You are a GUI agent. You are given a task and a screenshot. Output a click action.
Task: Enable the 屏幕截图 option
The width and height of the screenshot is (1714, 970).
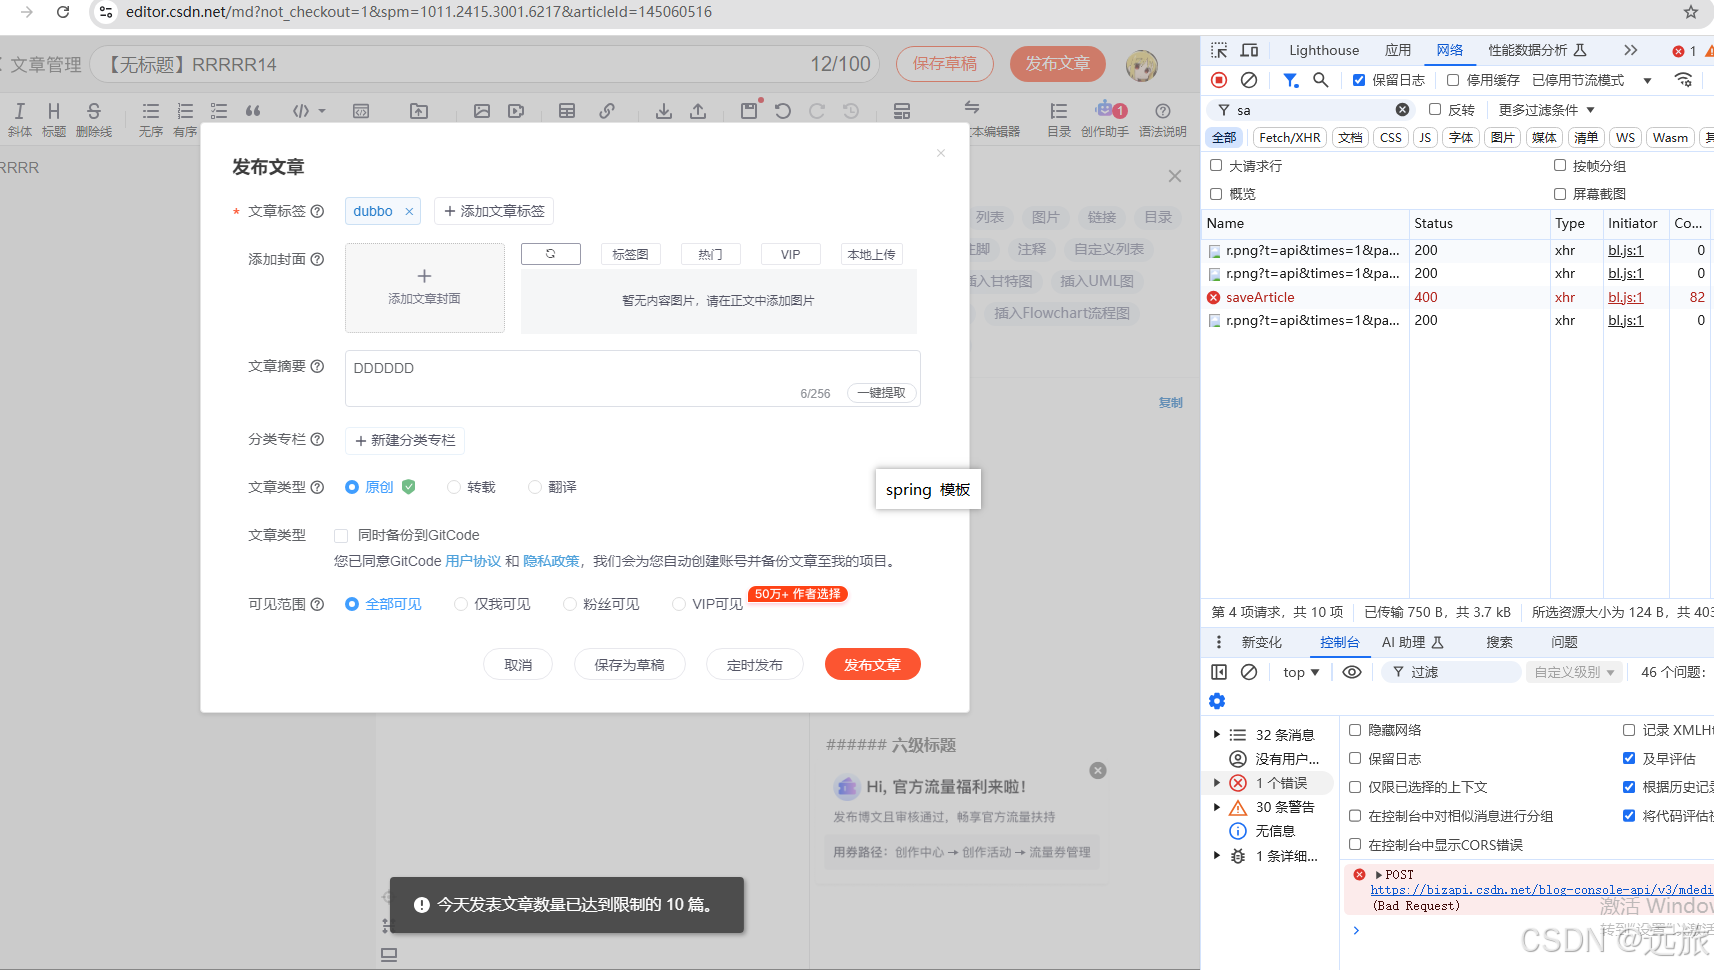[1560, 193]
